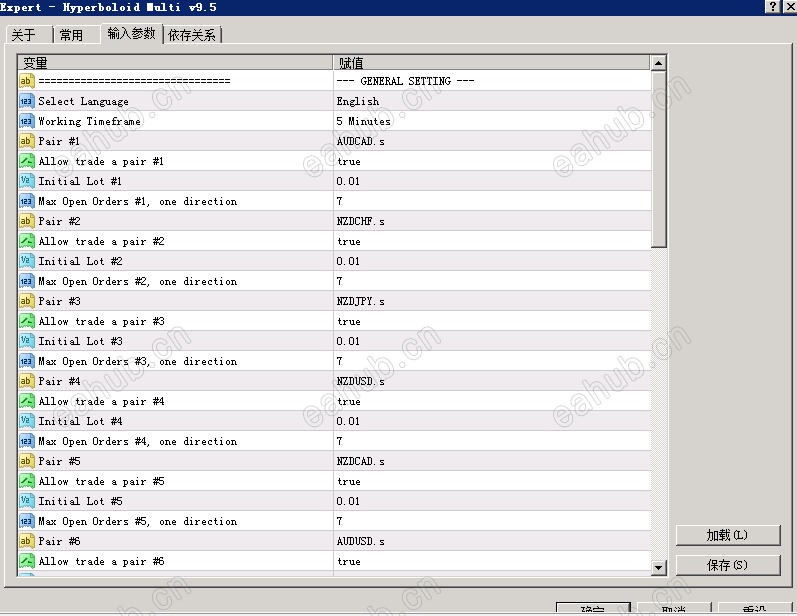Click the 7 value for Max Open Orders #4

pos(492,441)
